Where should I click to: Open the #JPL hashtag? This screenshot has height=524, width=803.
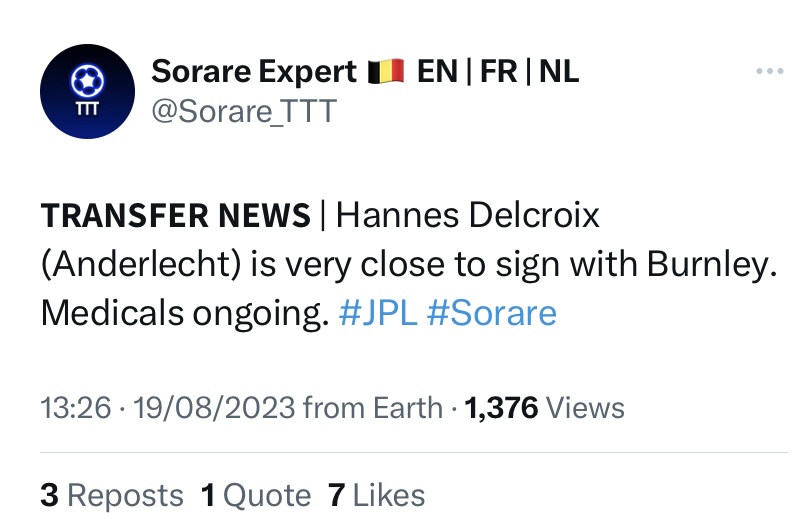pos(378,313)
